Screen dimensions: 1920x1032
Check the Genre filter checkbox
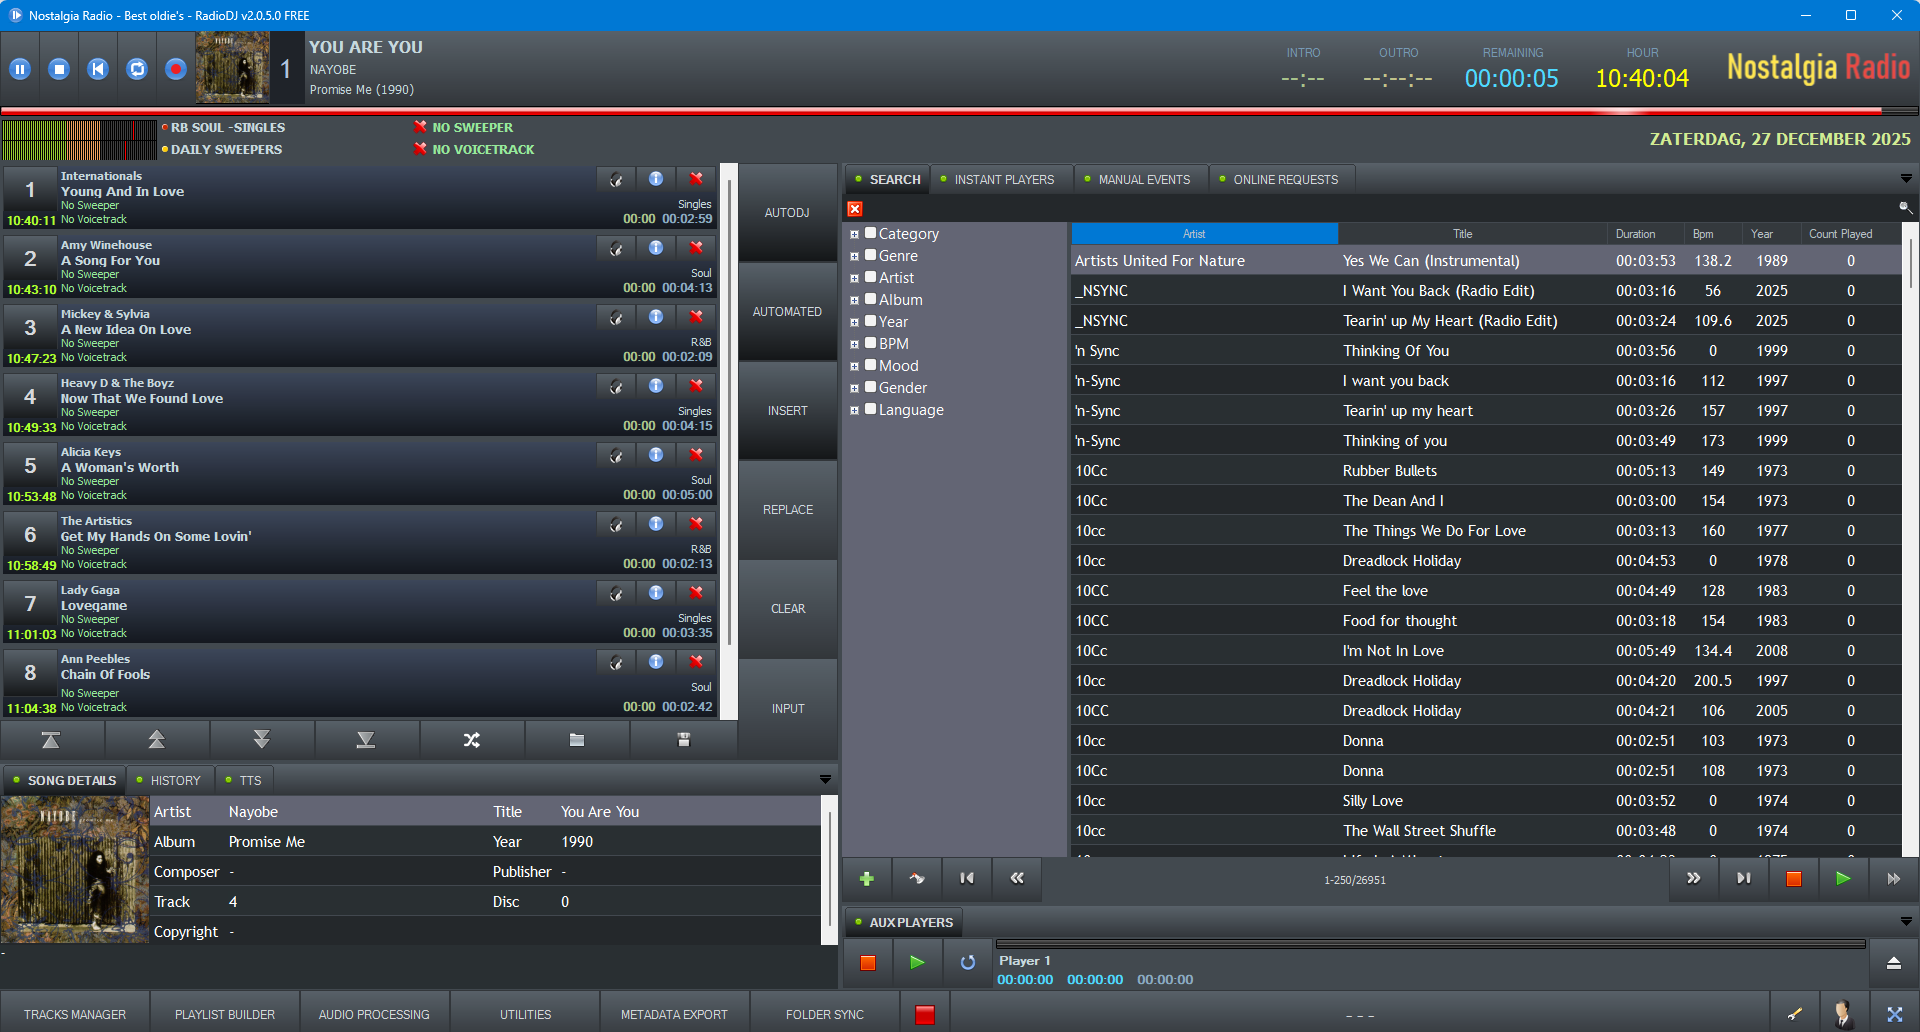pyautogui.click(x=871, y=255)
